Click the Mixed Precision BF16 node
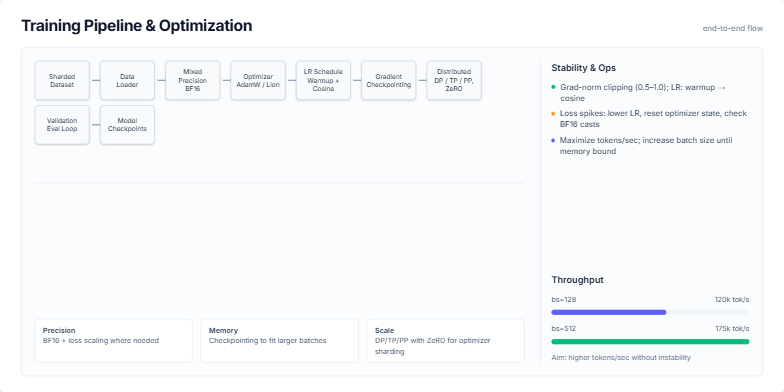This screenshot has width=784, height=392. pyautogui.click(x=192, y=80)
